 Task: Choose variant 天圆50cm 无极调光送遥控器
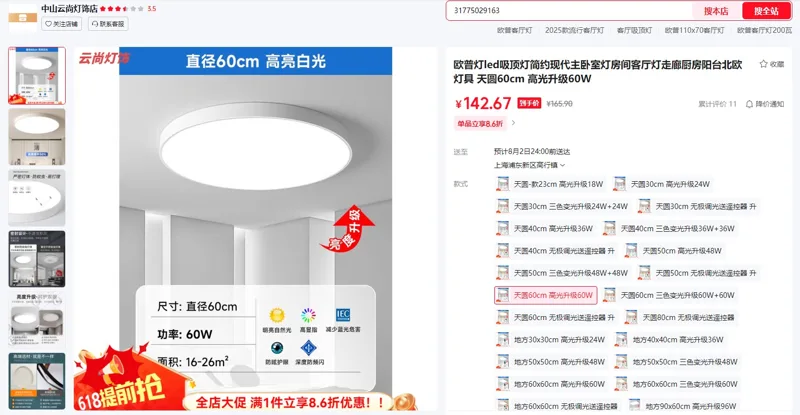[697, 273]
